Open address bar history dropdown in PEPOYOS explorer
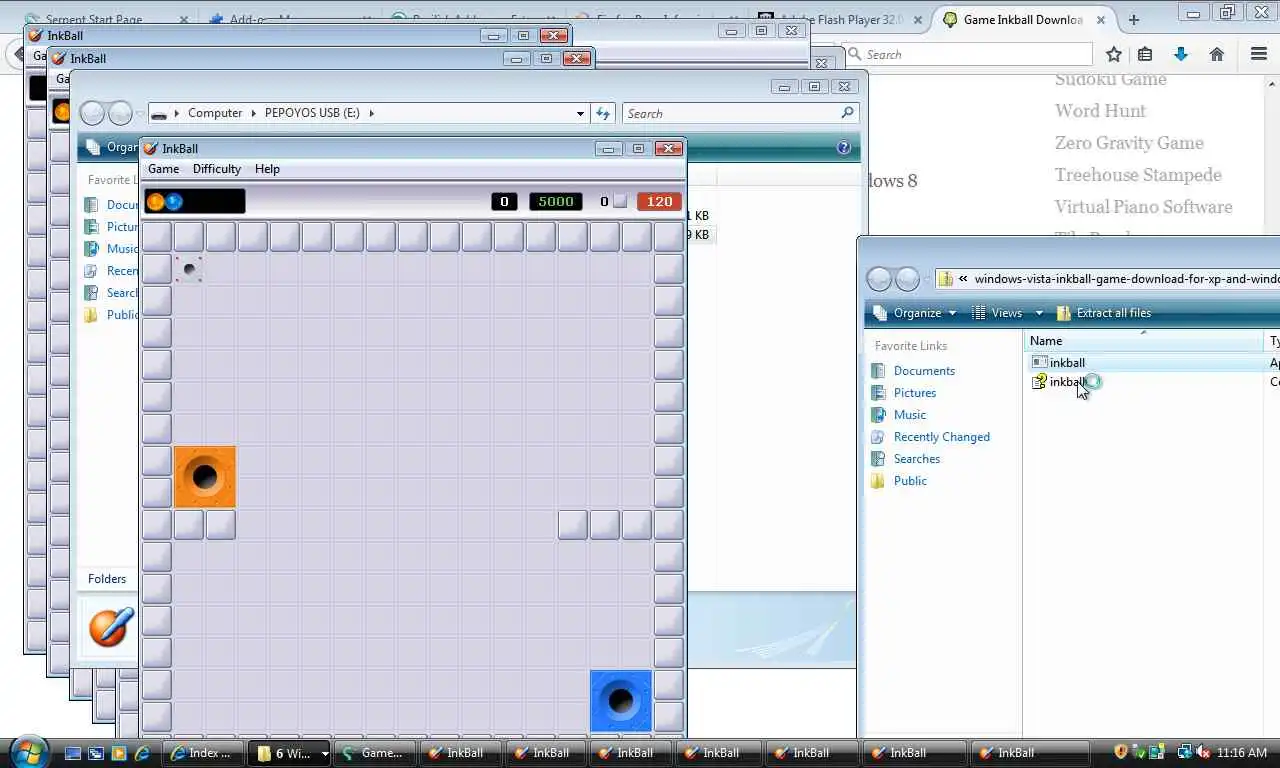1280x768 pixels. coord(580,113)
